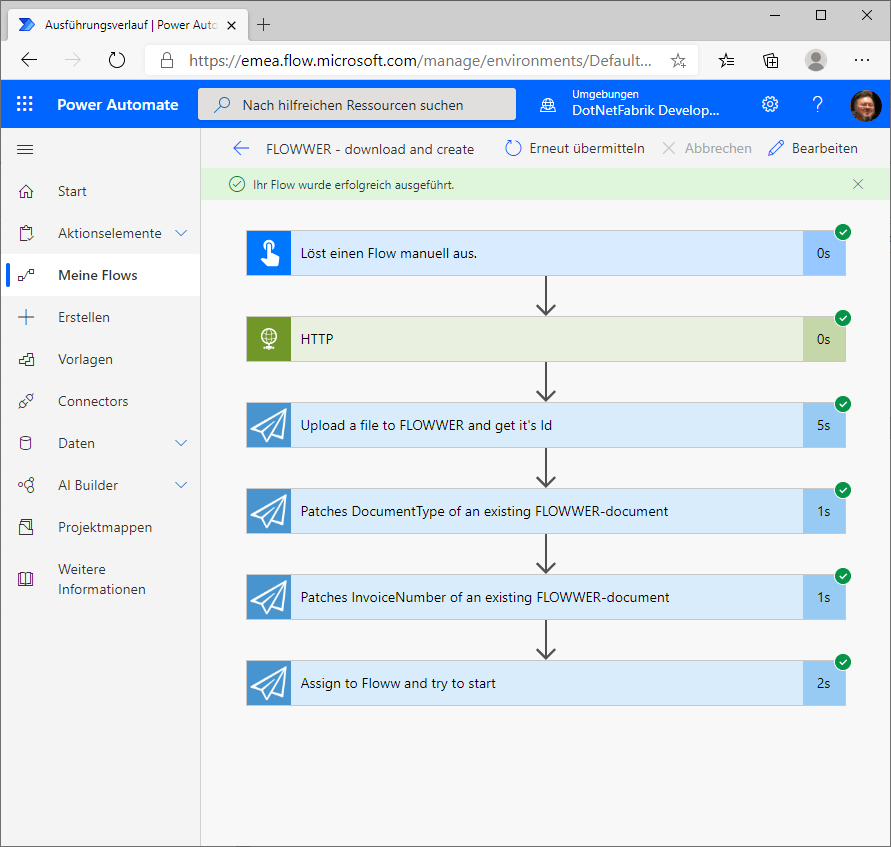
Task: Click paper plane icon of Patches InvoiceNumber step
Action: pos(269,598)
